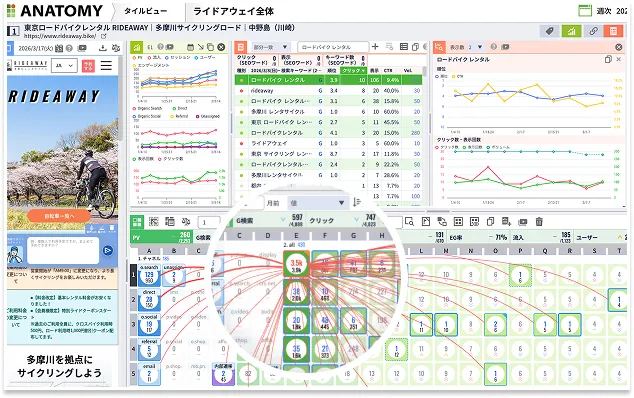The height and width of the screenshot is (398, 634).
Task: Toggle the orange table panel button
Action: tap(613, 31)
